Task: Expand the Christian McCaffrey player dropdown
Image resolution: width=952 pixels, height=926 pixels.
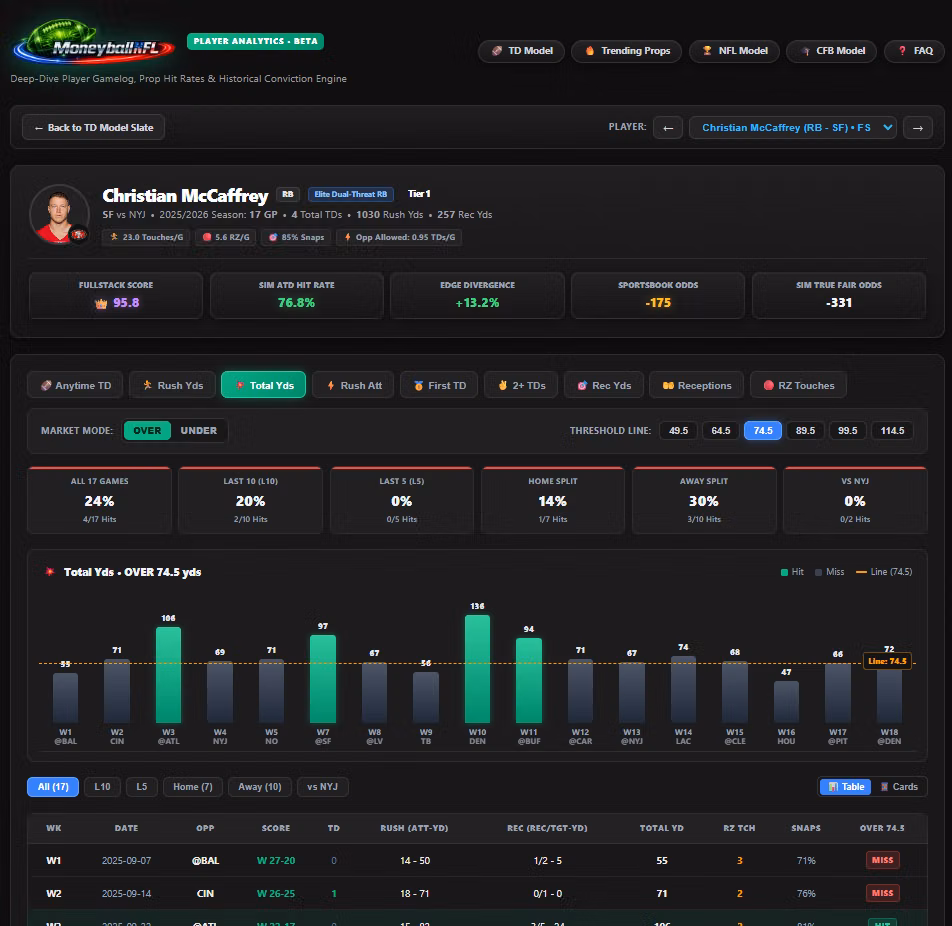Action: click(x=792, y=128)
